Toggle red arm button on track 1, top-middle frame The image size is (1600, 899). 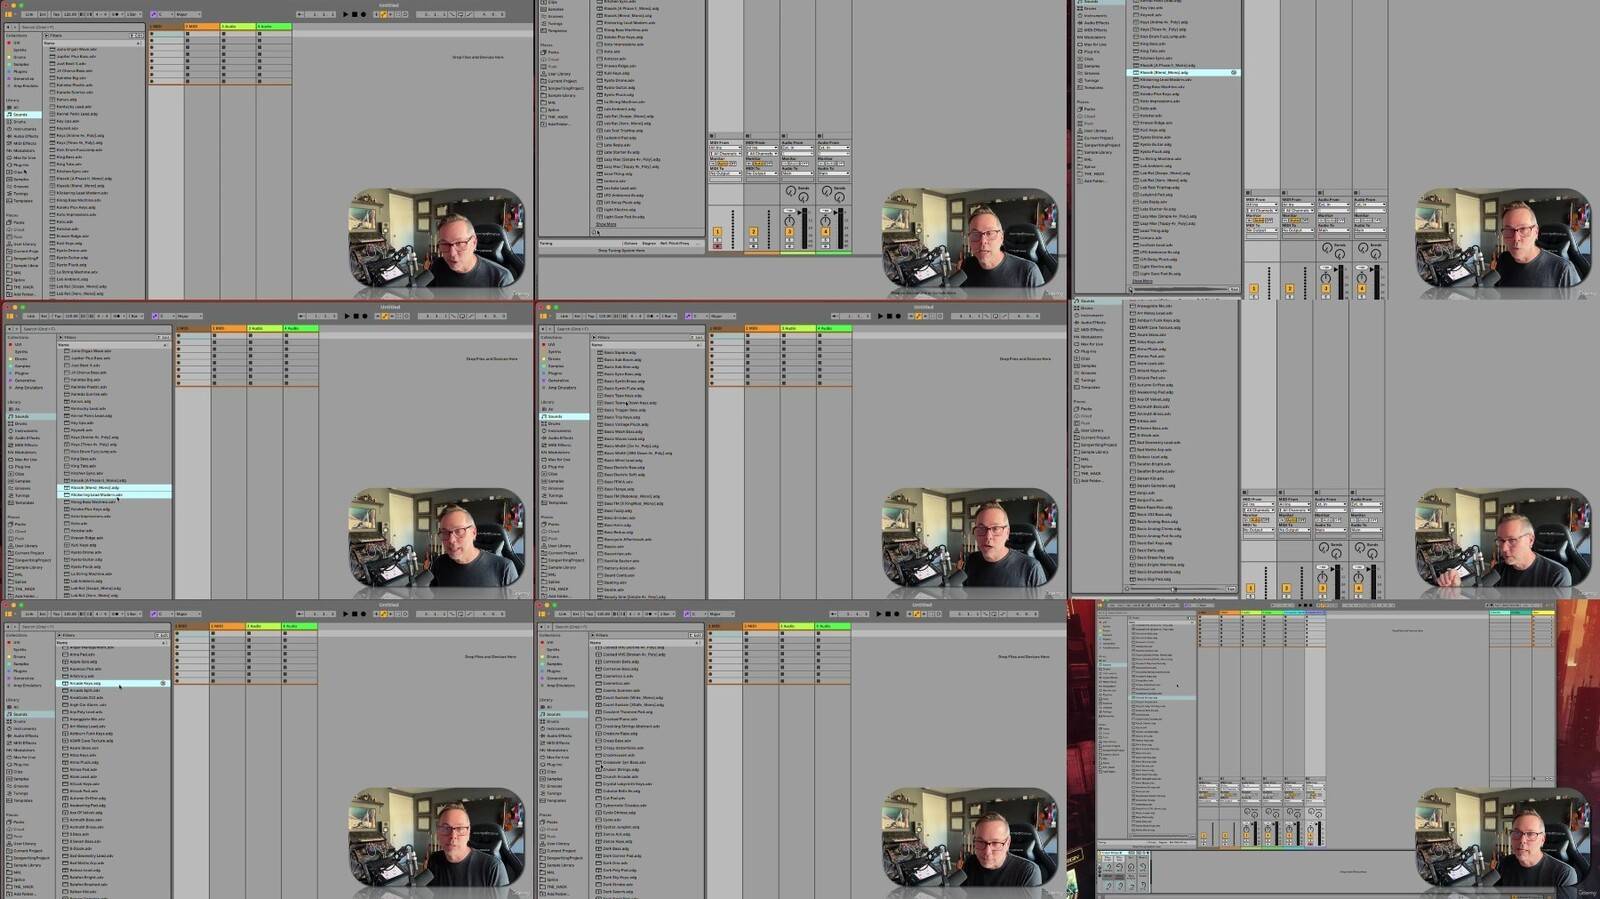tap(717, 246)
